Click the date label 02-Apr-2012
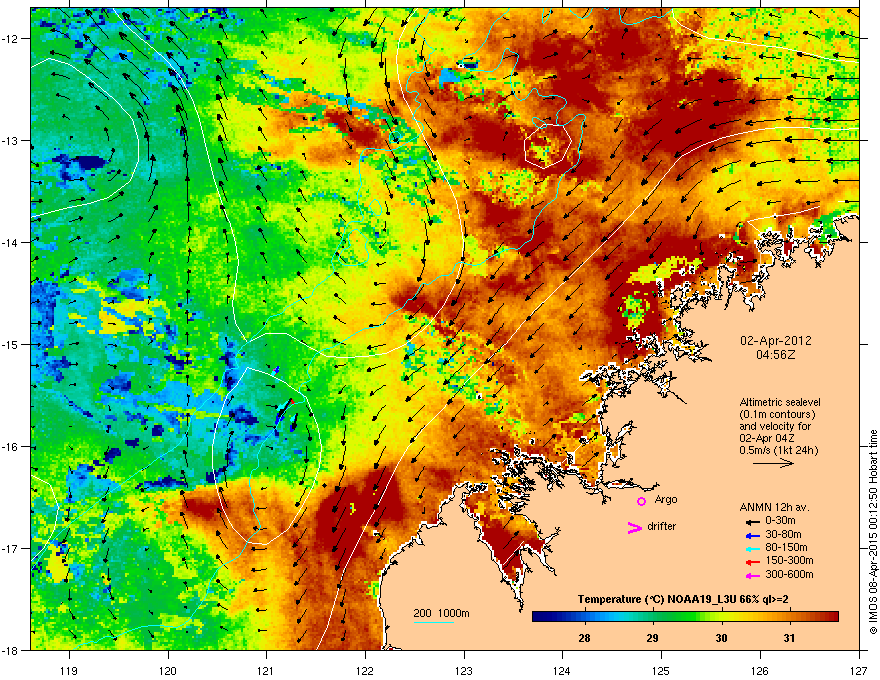Screen dimensions: 880x680 coord(776,341)
